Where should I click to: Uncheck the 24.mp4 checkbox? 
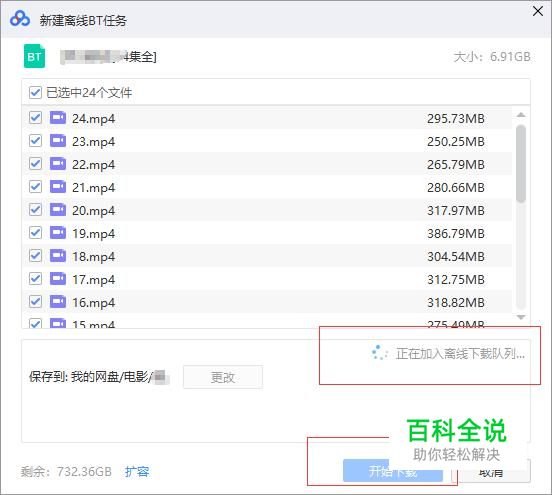(x=35, y=118)
